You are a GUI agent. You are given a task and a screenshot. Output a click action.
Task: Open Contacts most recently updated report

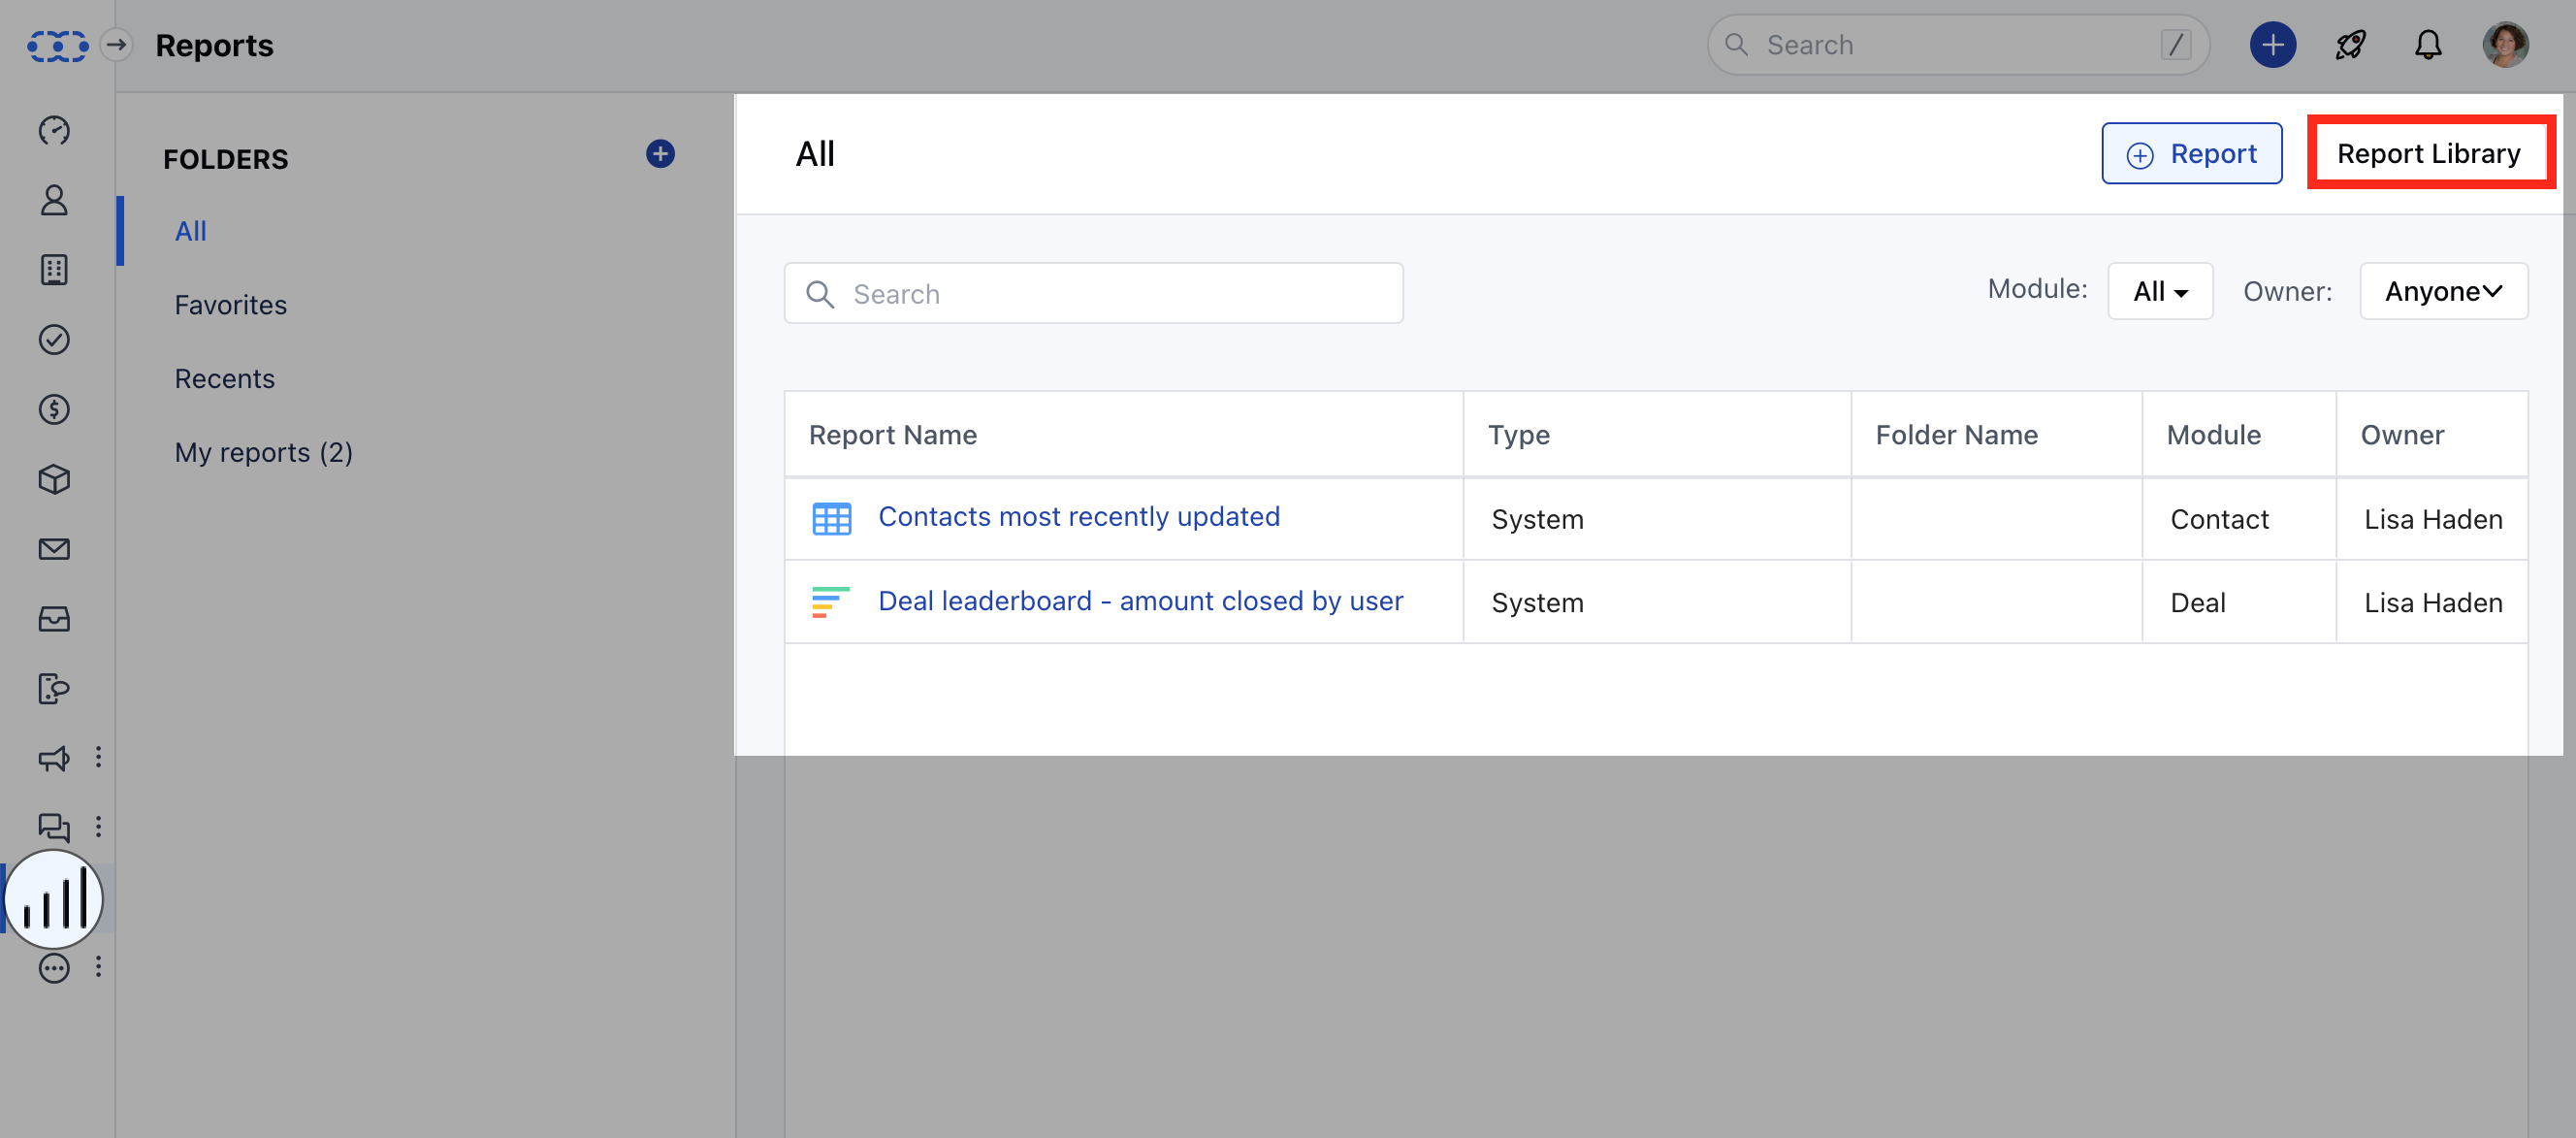pos(1079,517)
